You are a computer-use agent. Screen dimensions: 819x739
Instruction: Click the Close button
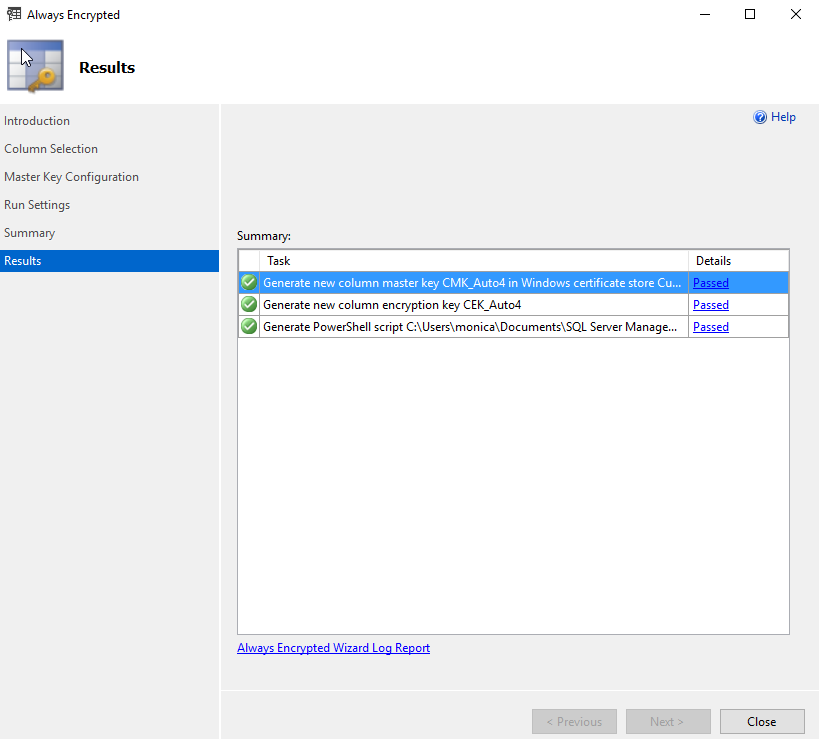[x=762, y=721]
